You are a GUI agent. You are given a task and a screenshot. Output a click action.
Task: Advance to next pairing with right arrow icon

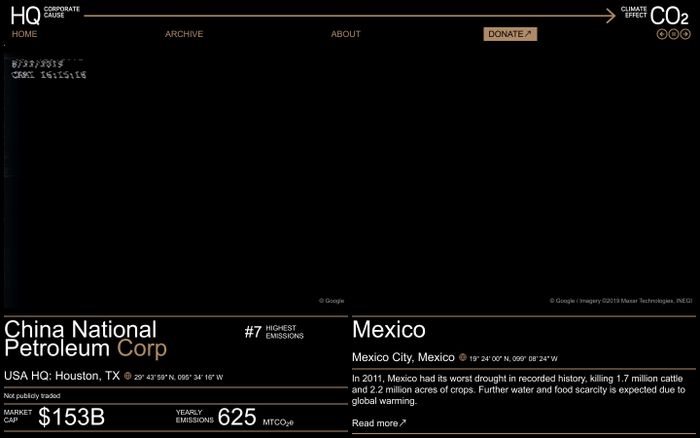[x=685, y=34]
